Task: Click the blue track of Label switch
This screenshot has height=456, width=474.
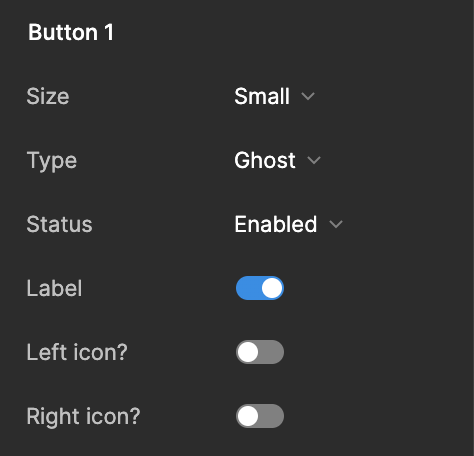Action: pos(248,288)
